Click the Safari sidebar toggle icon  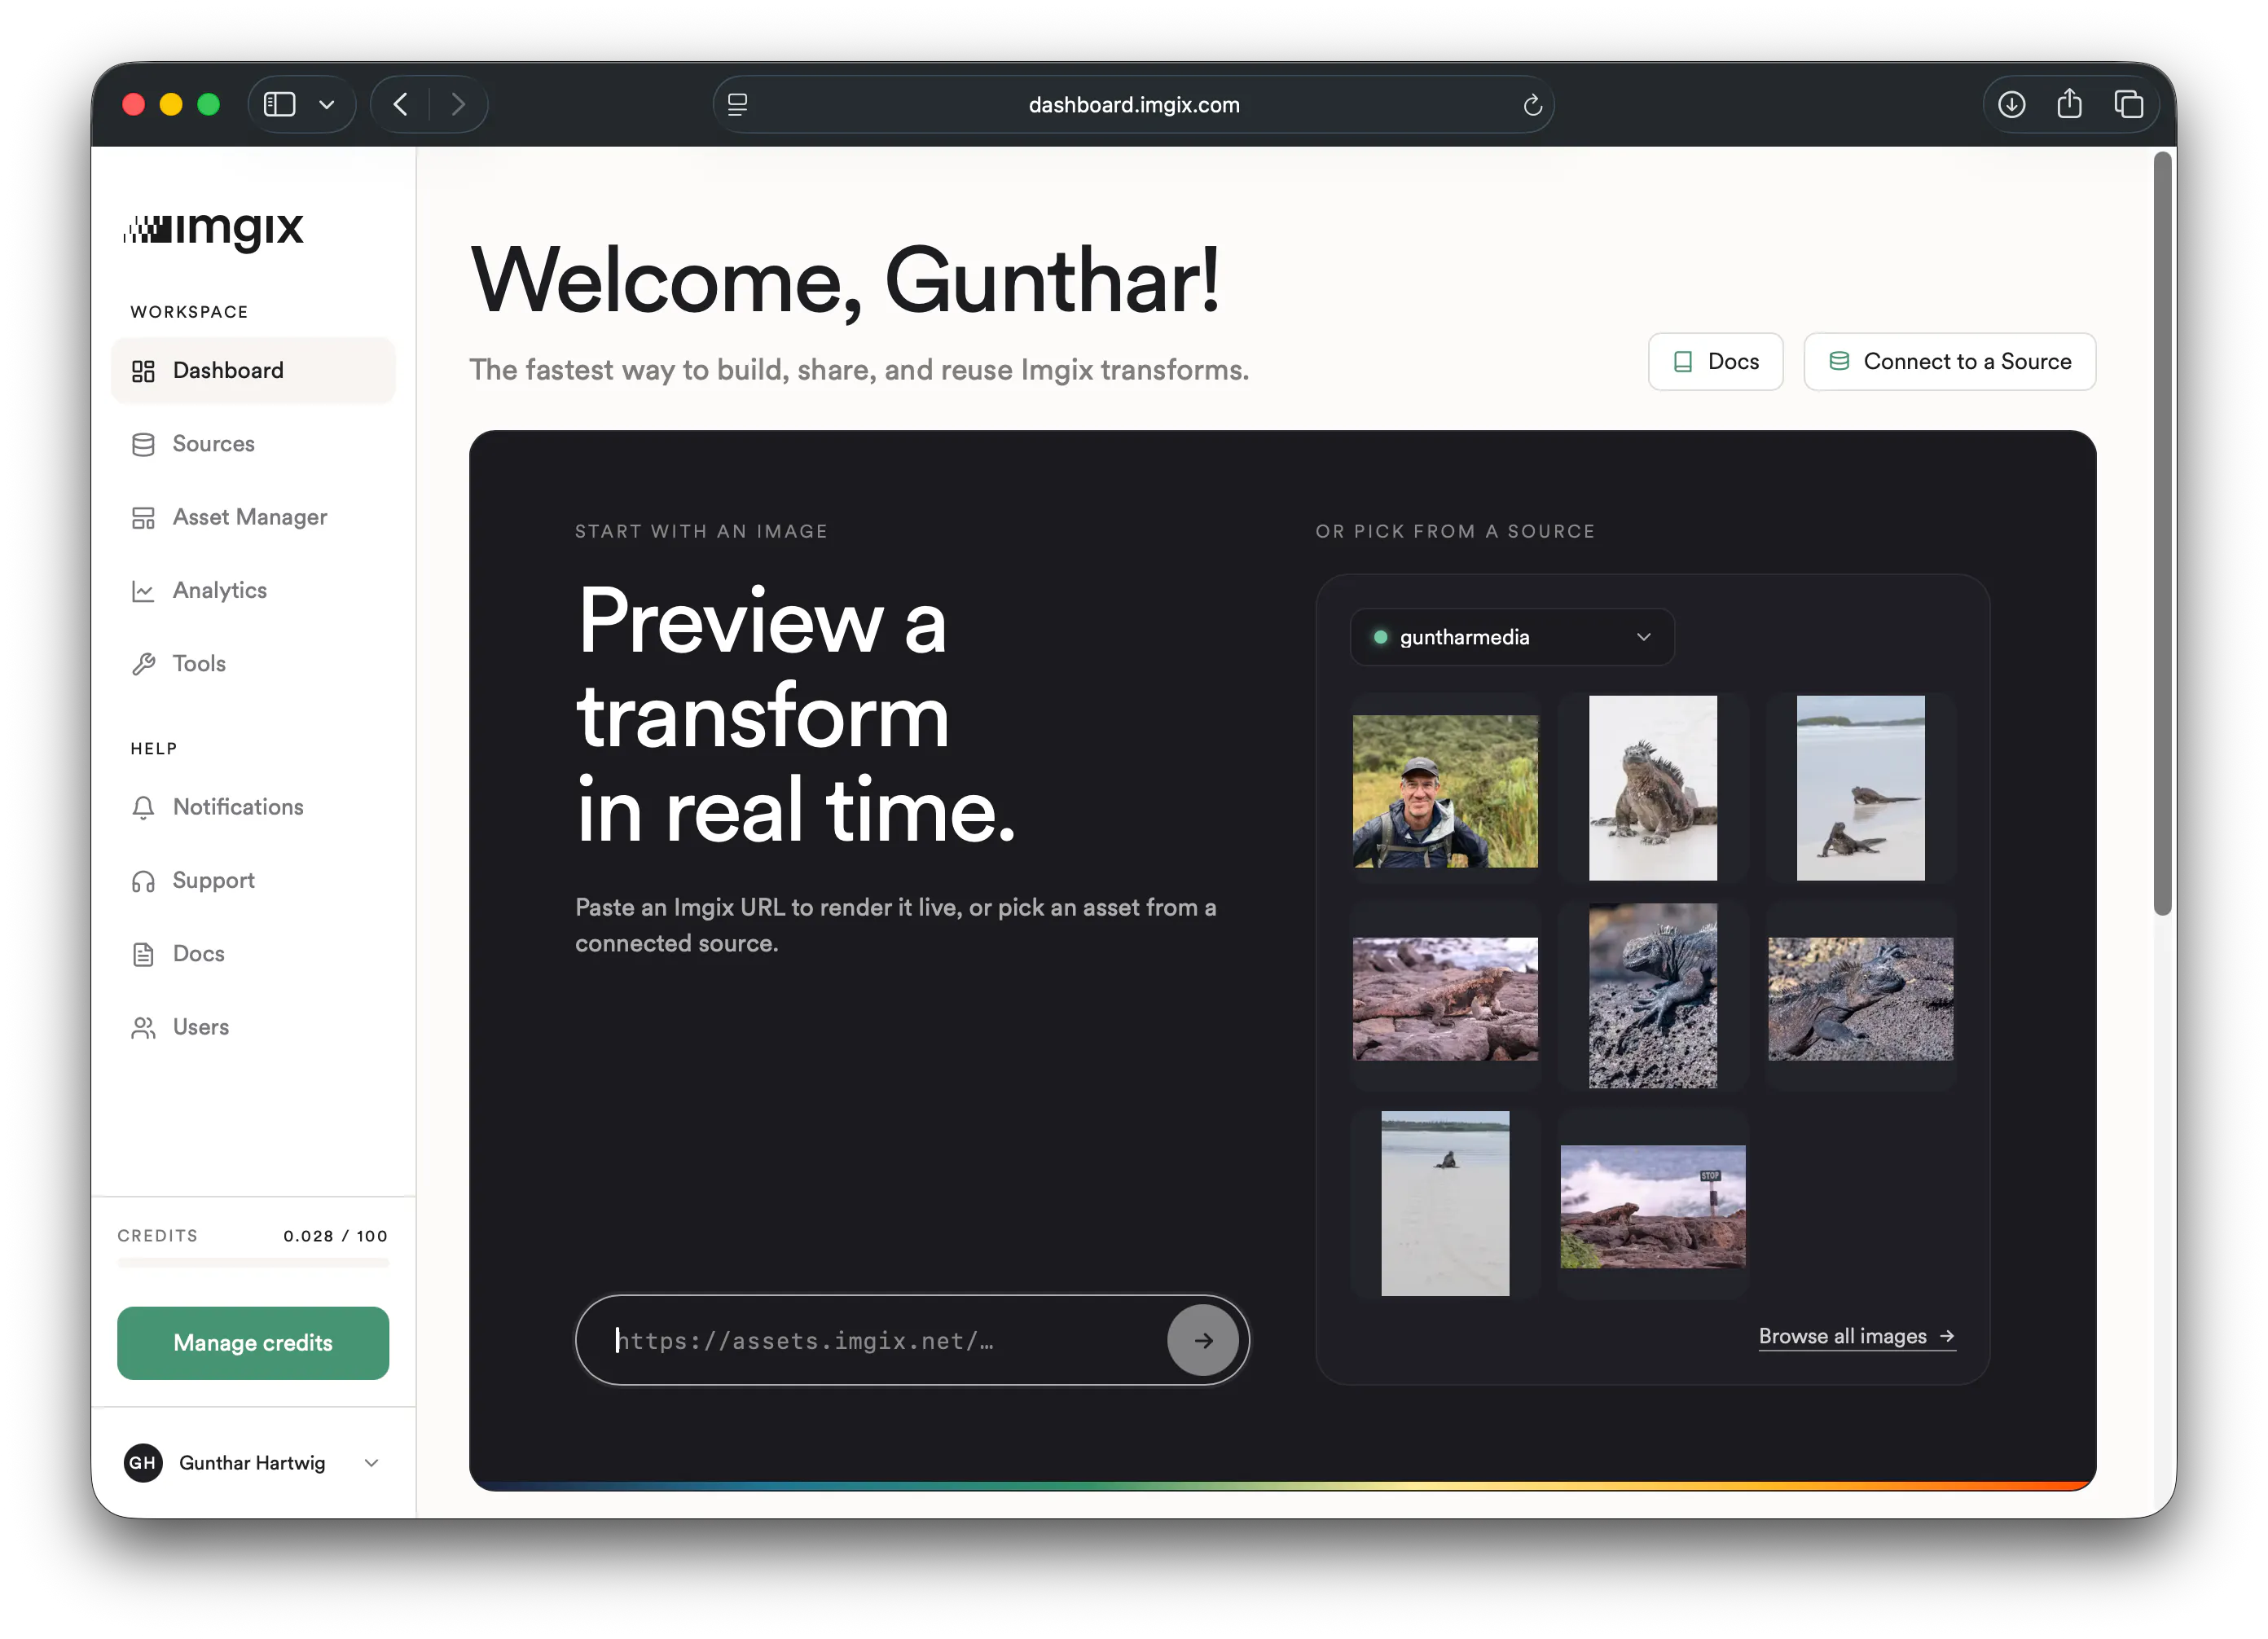coord(279,104)
